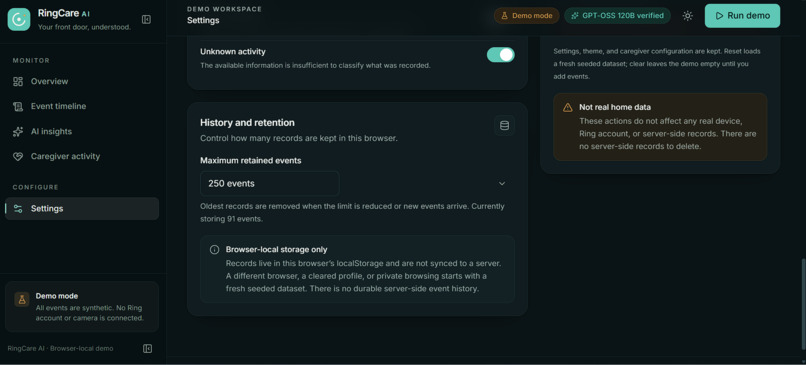Navigate to AI insights
This screenshot has height=365, width=806.
tap(82, 132)
